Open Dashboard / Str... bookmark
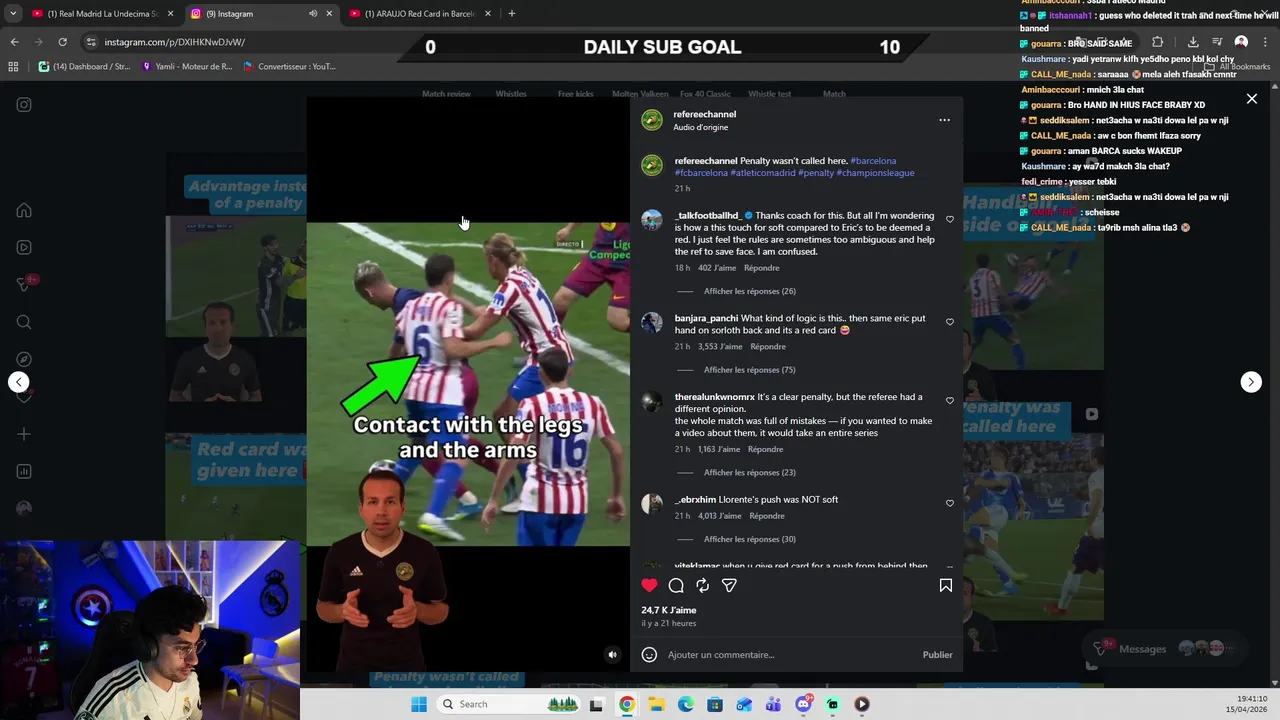 coord(85,67)
